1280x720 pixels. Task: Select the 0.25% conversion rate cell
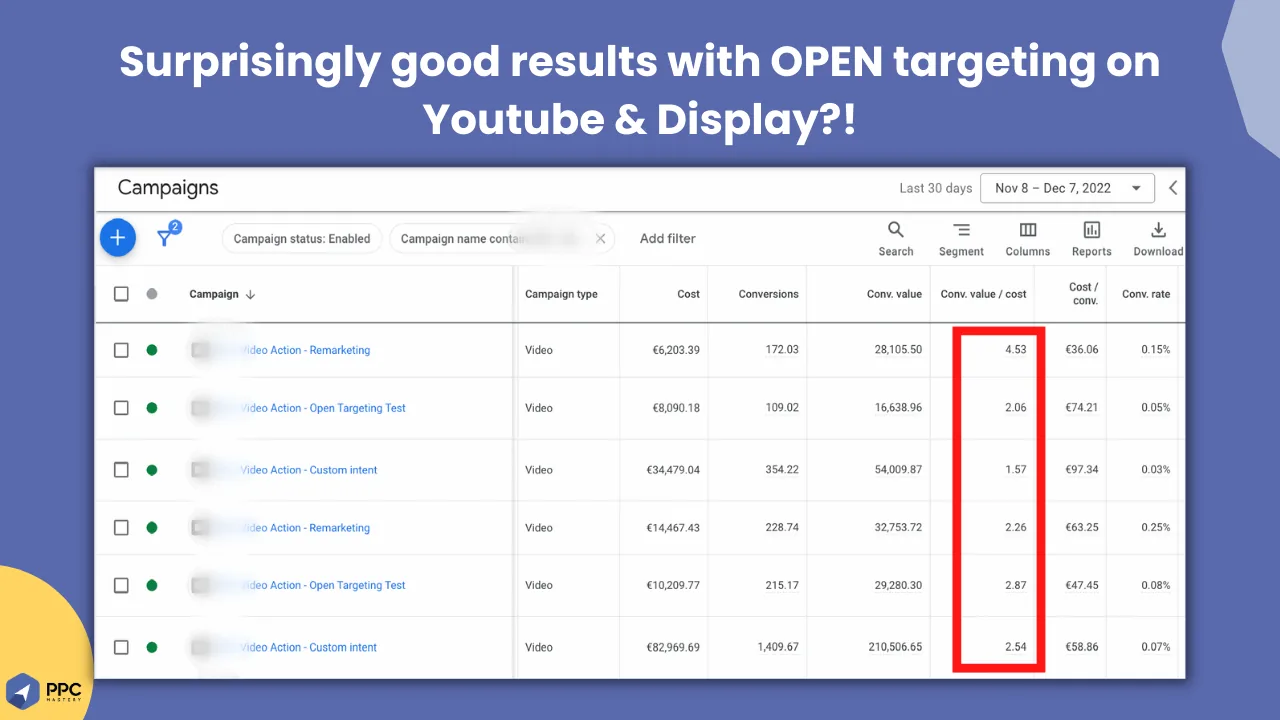(1156, 528)
